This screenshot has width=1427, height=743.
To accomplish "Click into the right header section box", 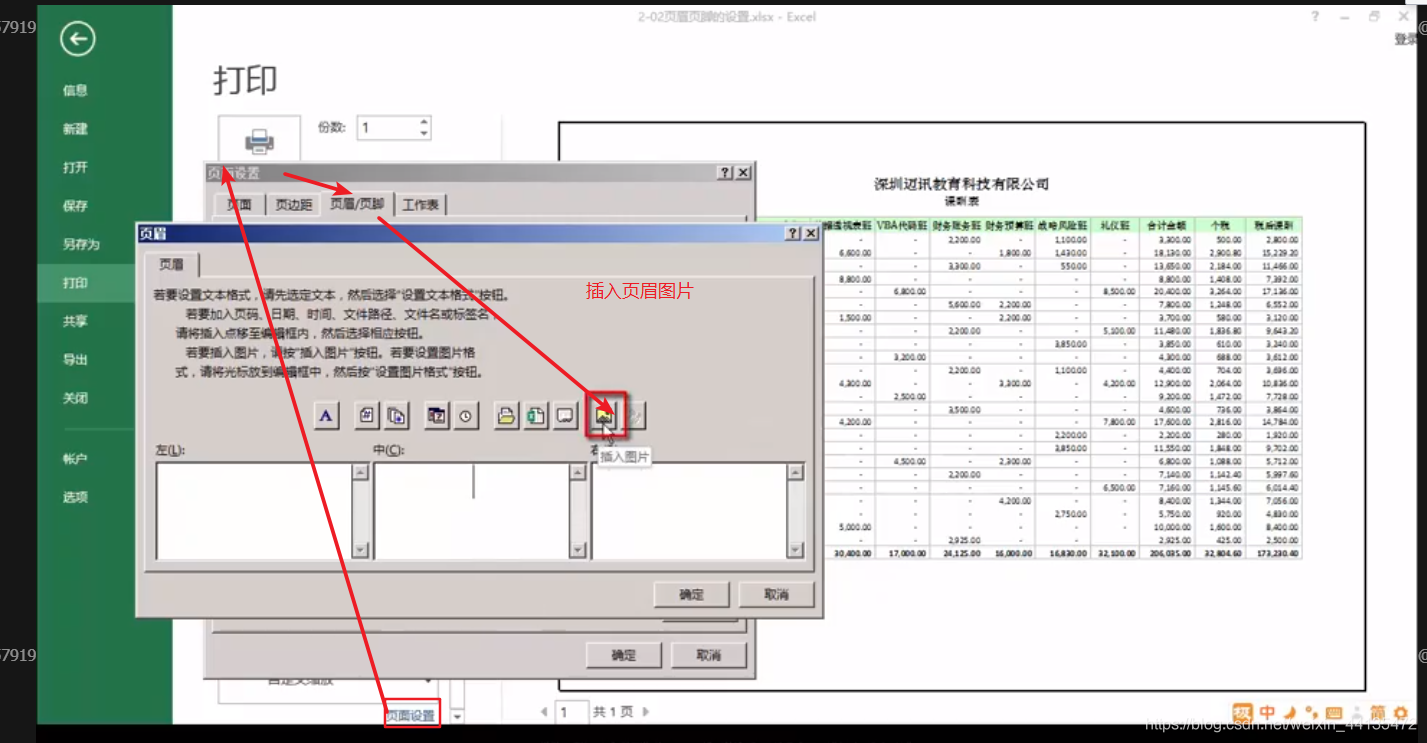I will tap(689, 510).
